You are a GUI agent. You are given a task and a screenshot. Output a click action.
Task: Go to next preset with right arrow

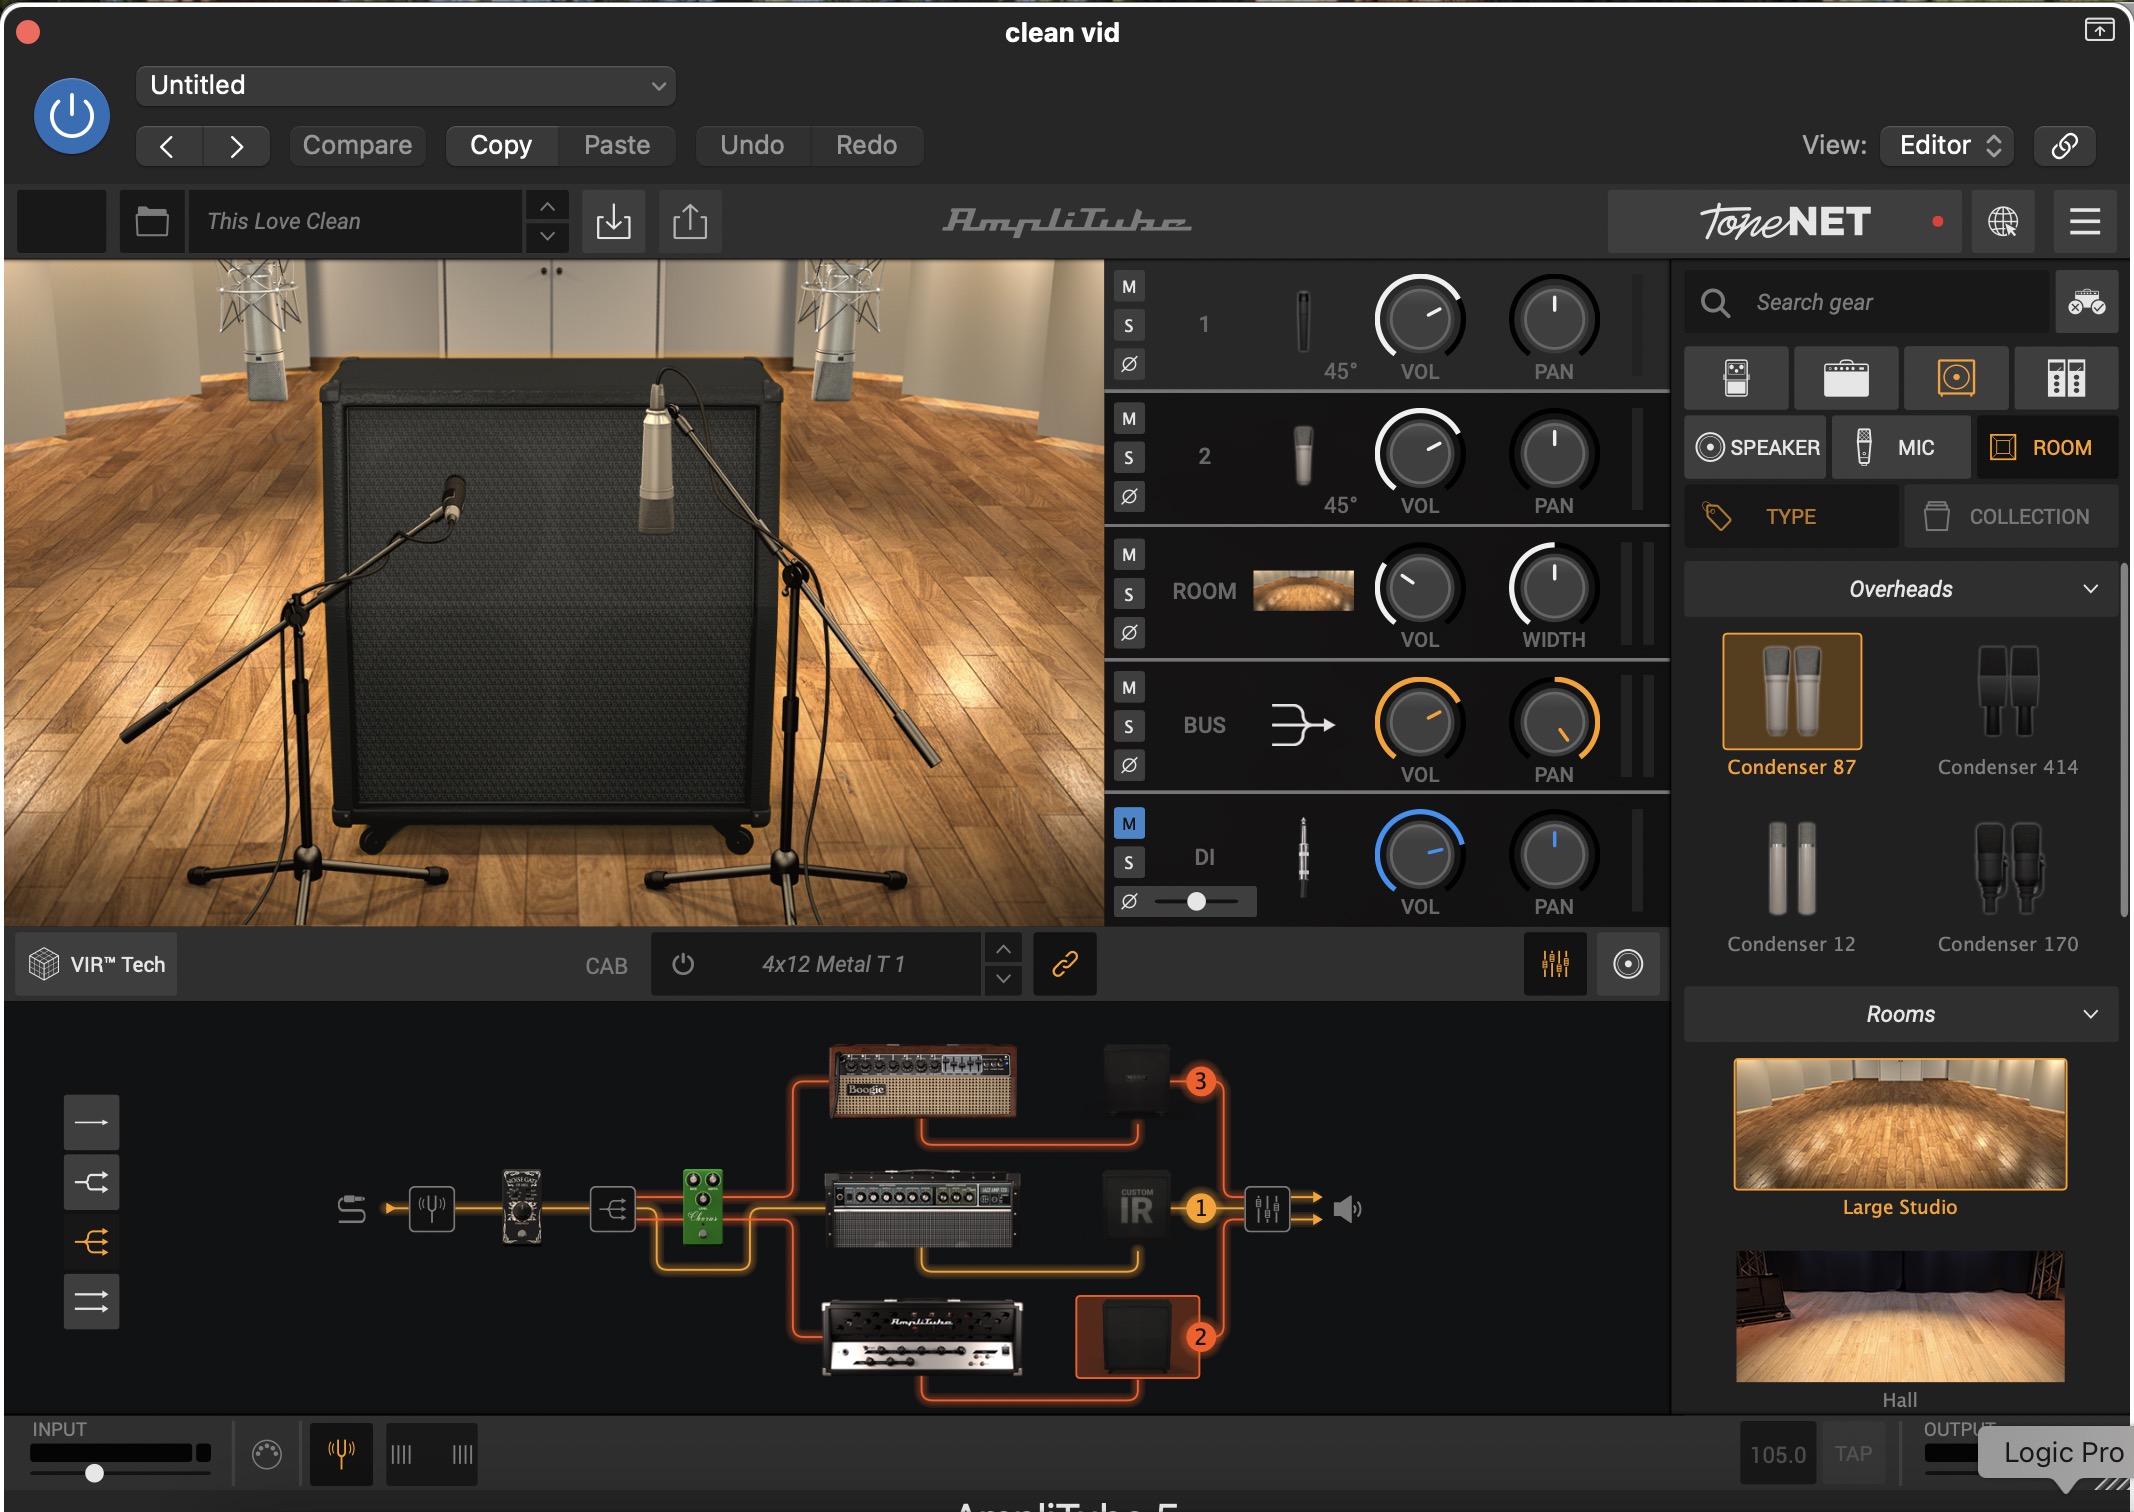tap(236, 146)
